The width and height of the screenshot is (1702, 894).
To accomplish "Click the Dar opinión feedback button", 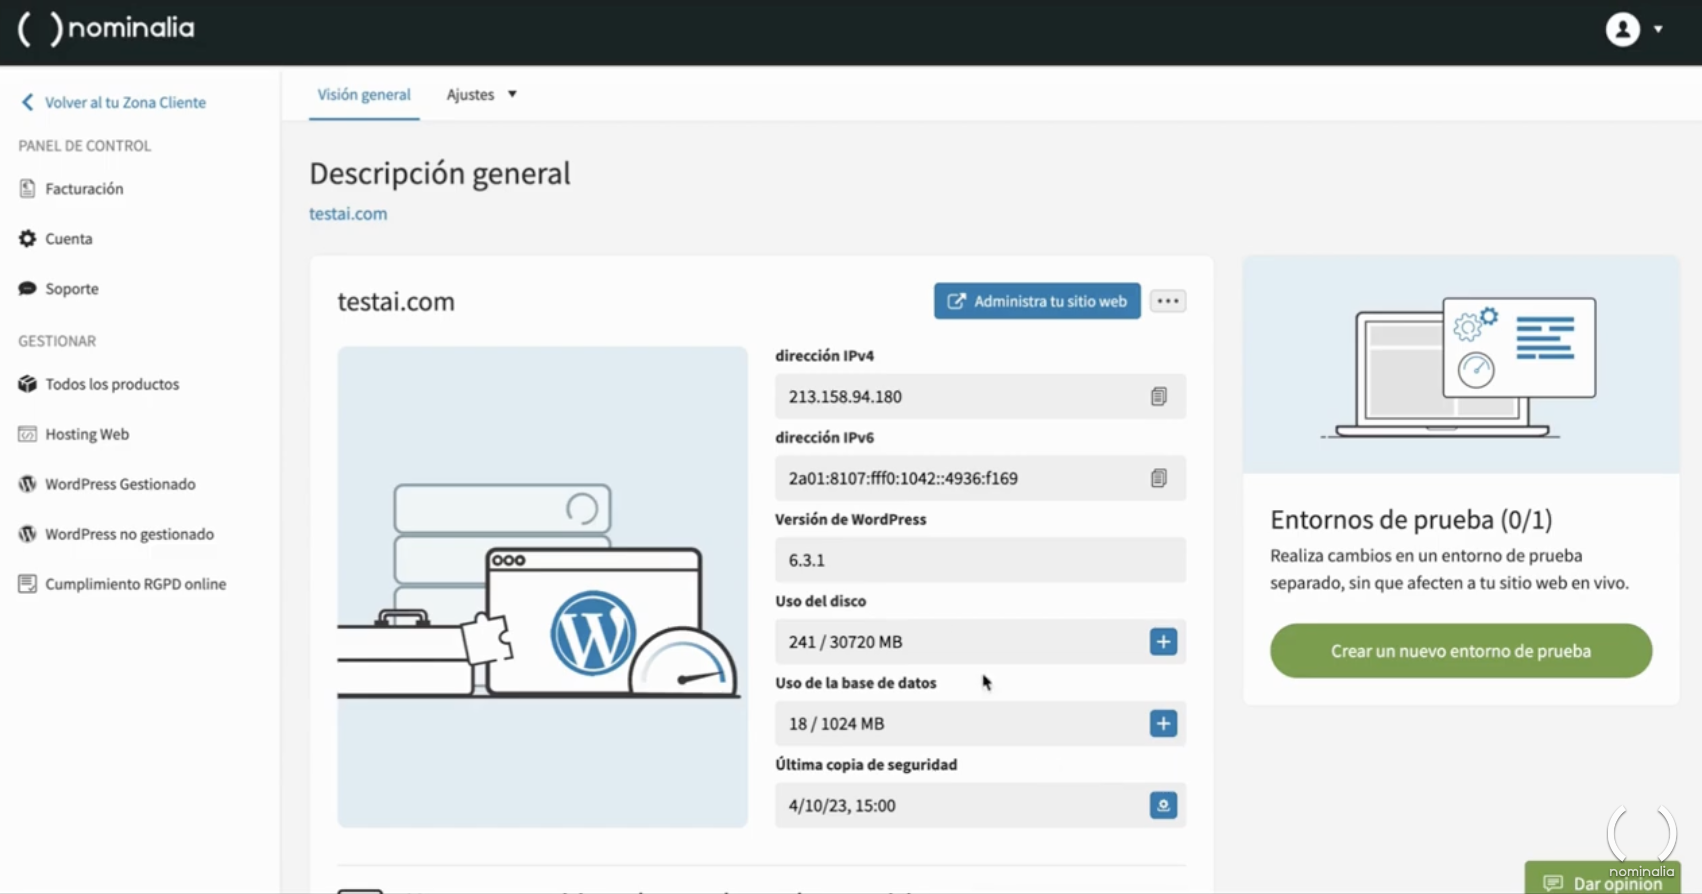I will tap(1603, 882).
